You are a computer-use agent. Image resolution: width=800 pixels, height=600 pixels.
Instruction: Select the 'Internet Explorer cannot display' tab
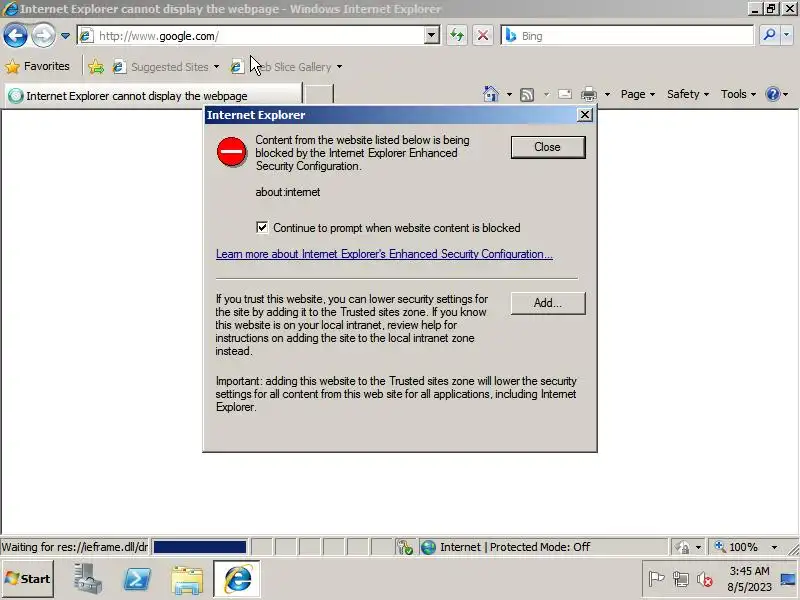(x=154, y=95)
